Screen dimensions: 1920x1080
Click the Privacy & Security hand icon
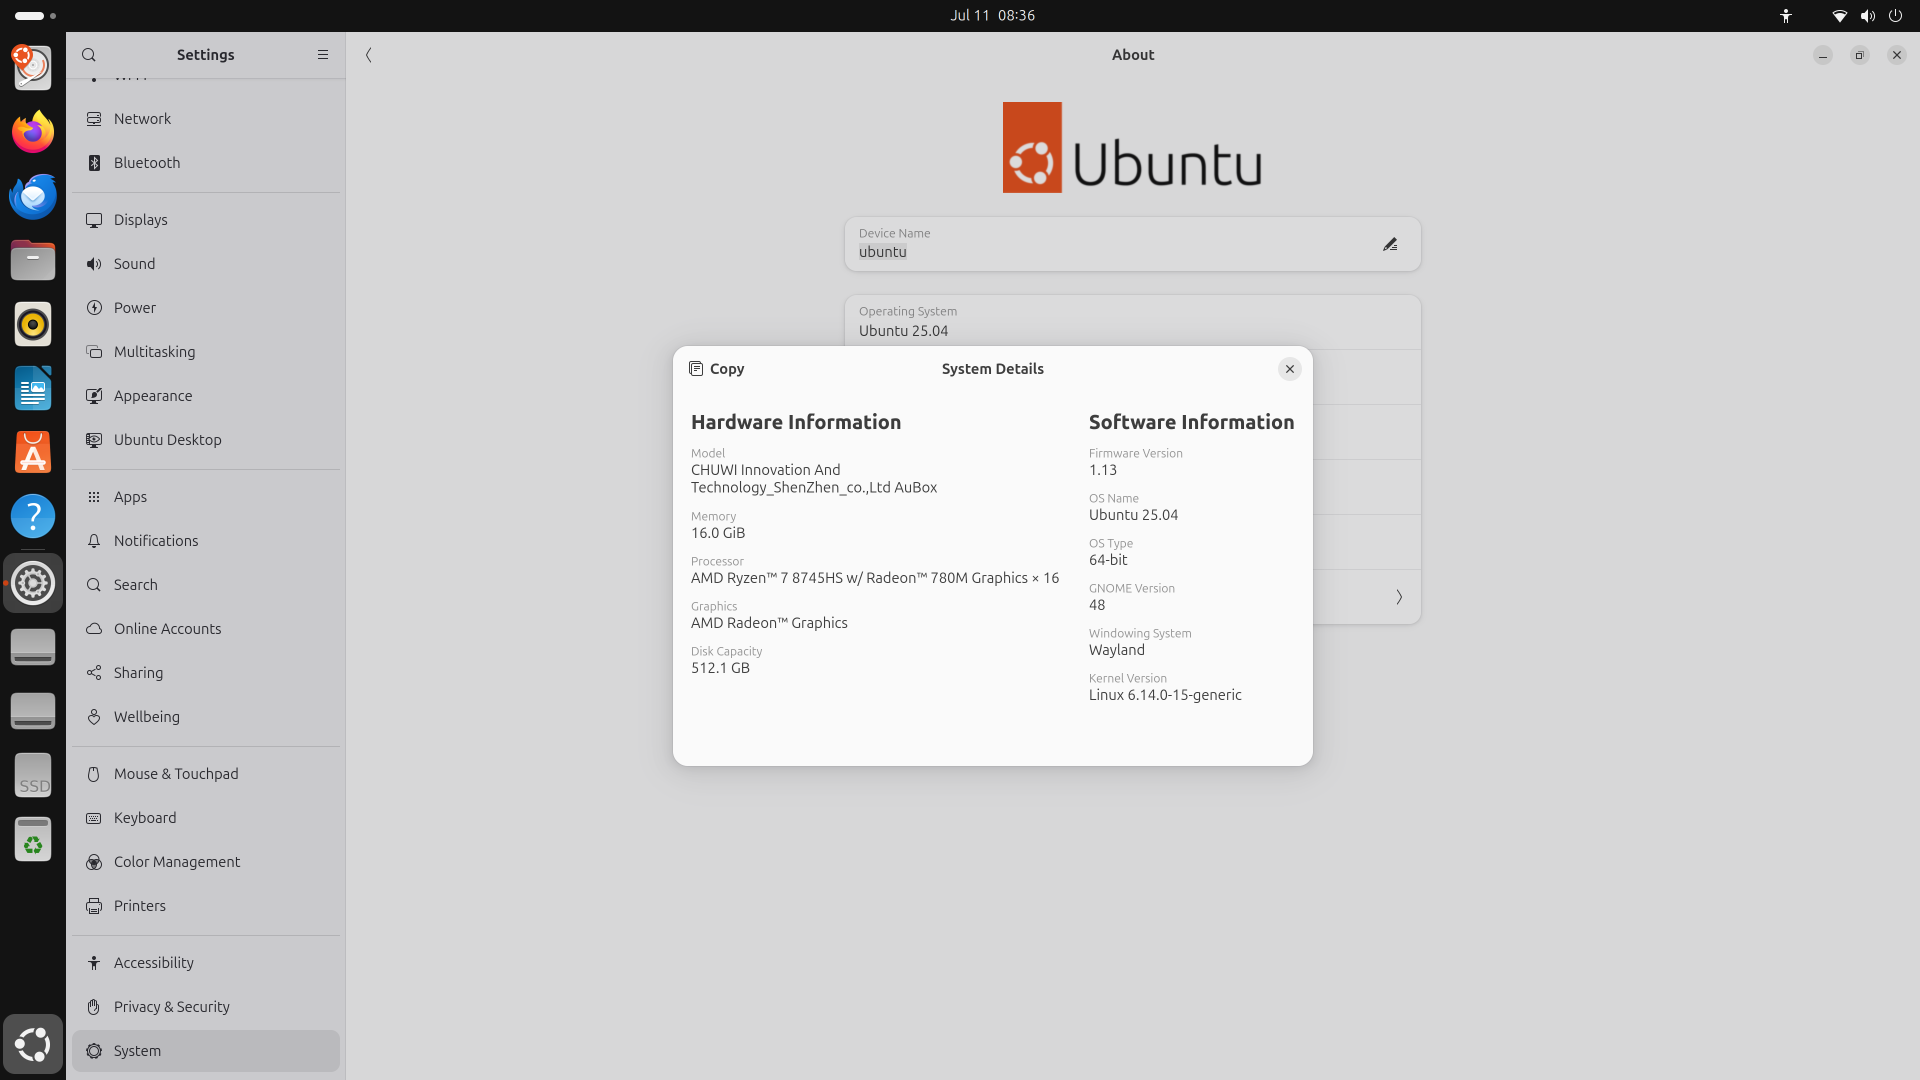click(x=94, y=1007)
